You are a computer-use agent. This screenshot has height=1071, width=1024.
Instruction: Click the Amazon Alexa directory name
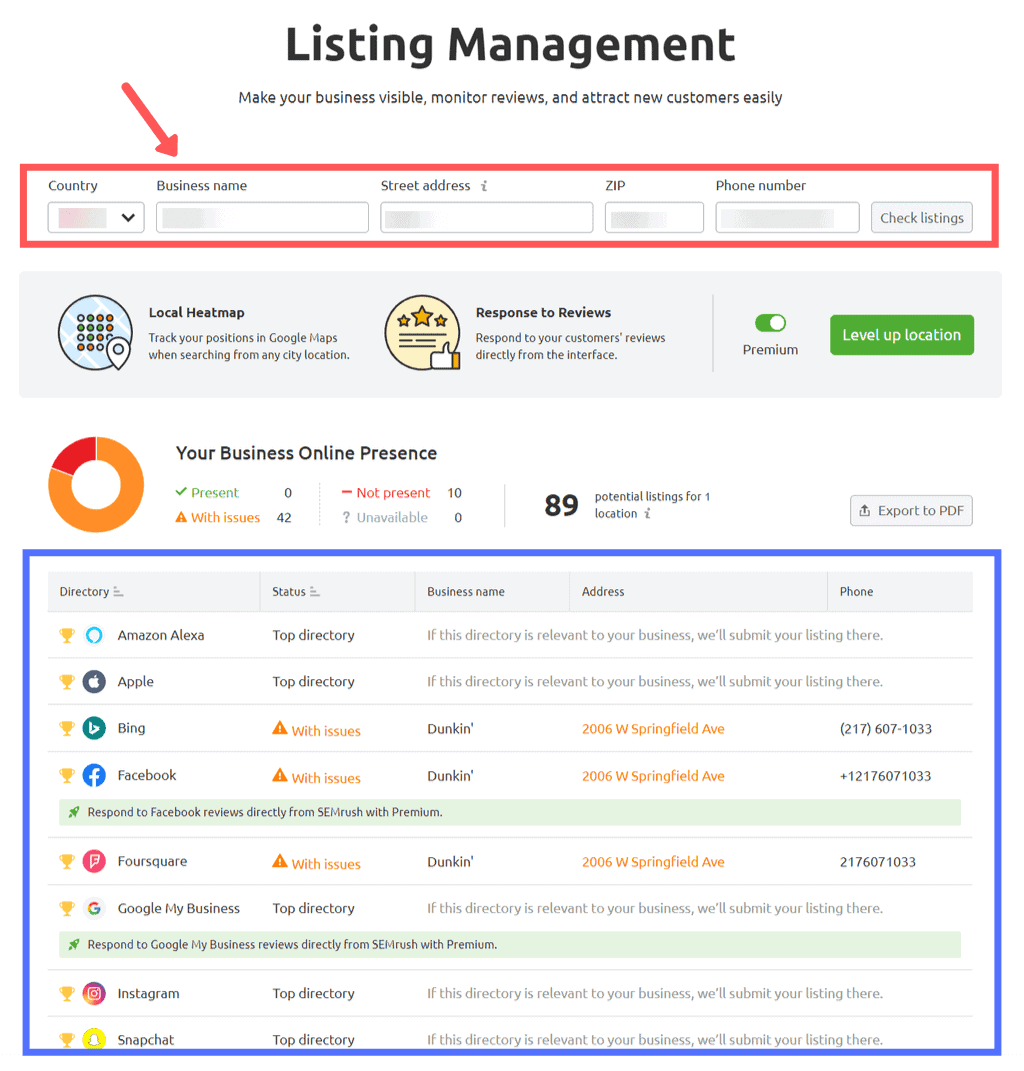(161, 635)
